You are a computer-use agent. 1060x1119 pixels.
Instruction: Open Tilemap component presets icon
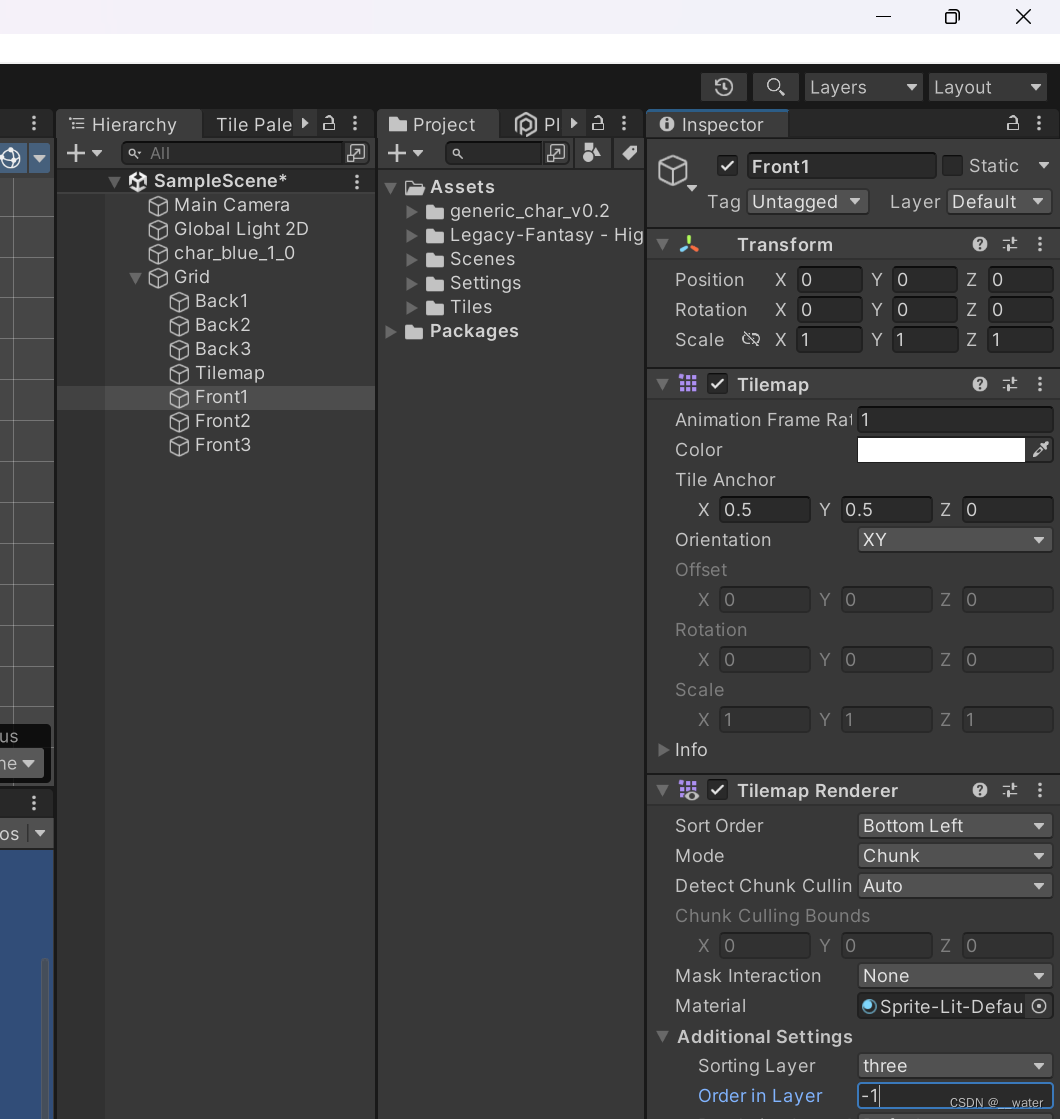point(1010,385)
